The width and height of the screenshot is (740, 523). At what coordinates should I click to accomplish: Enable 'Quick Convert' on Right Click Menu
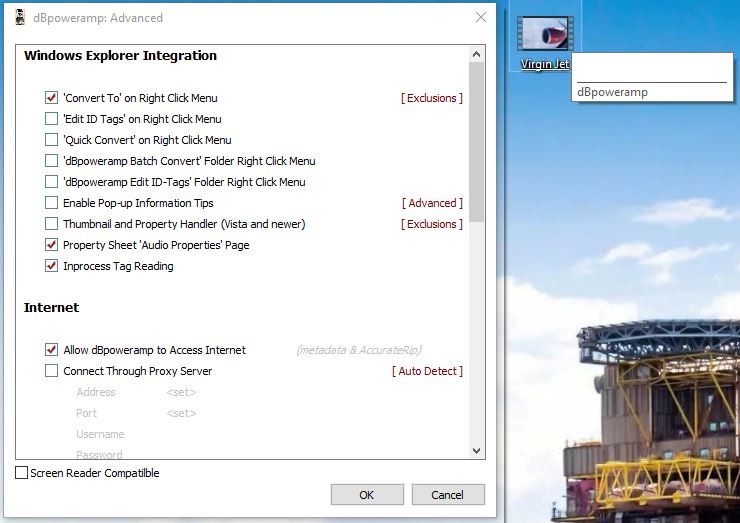point(52,140)
